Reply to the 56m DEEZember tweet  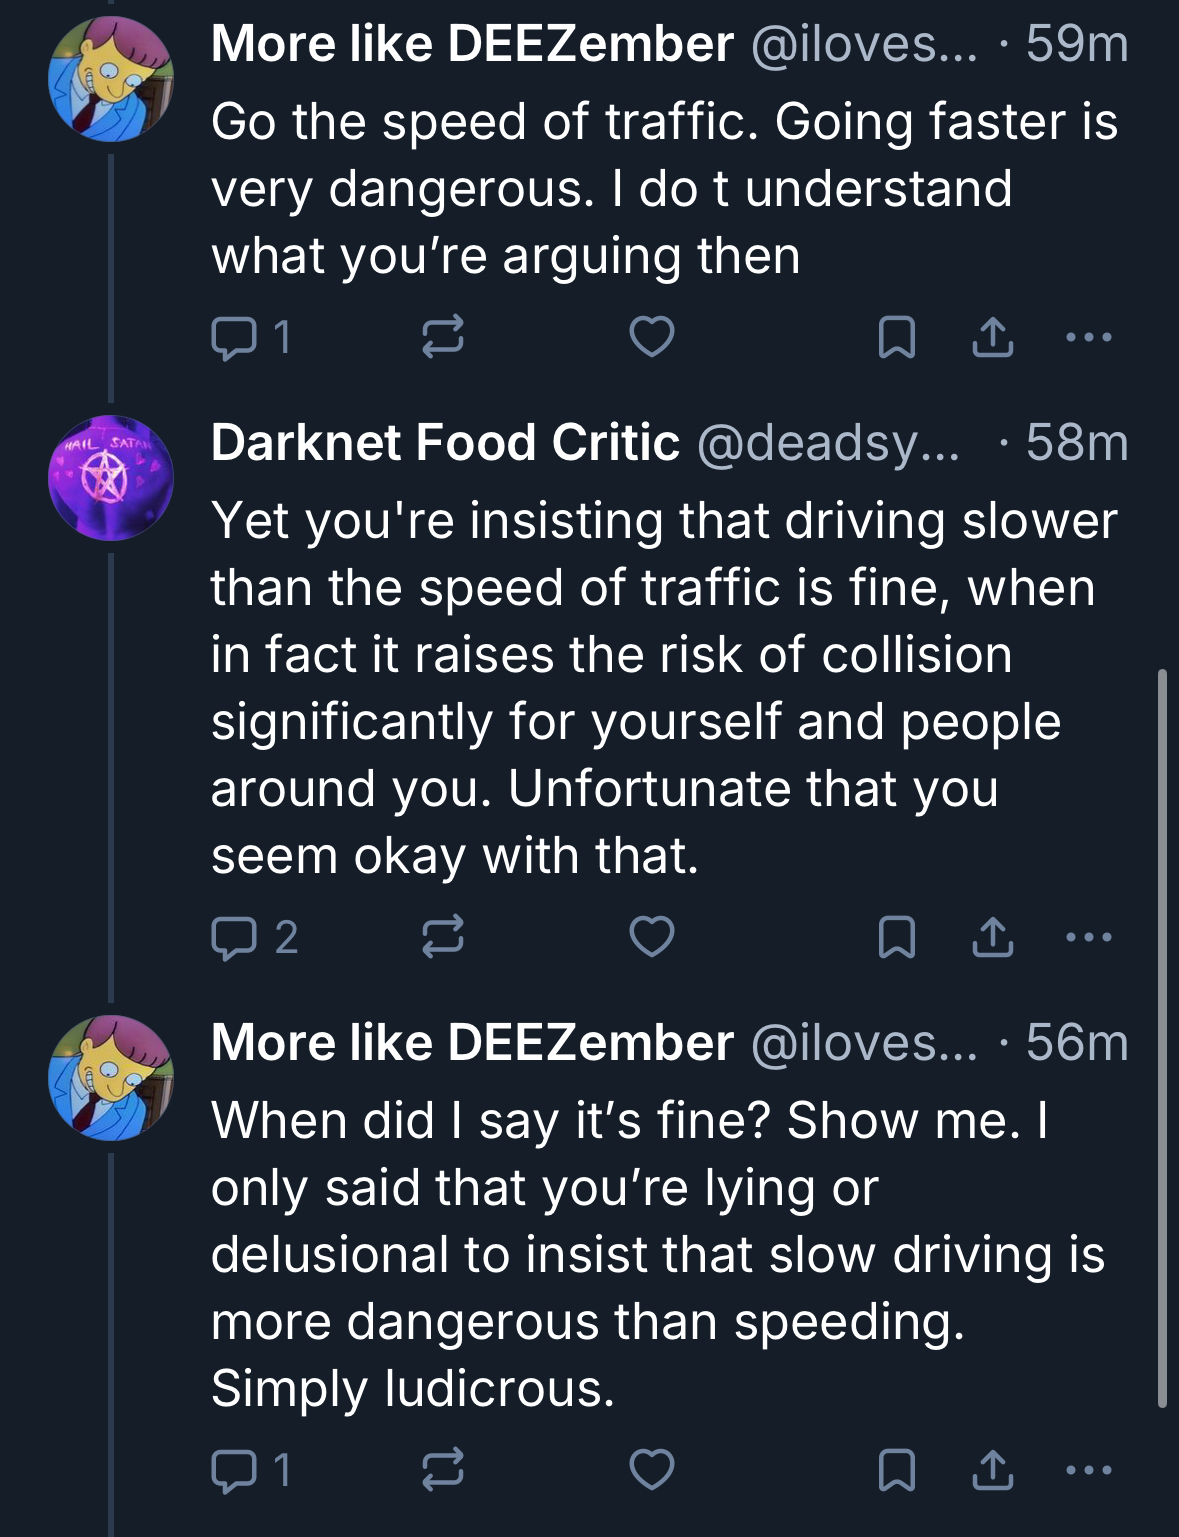pos(233,1470)
